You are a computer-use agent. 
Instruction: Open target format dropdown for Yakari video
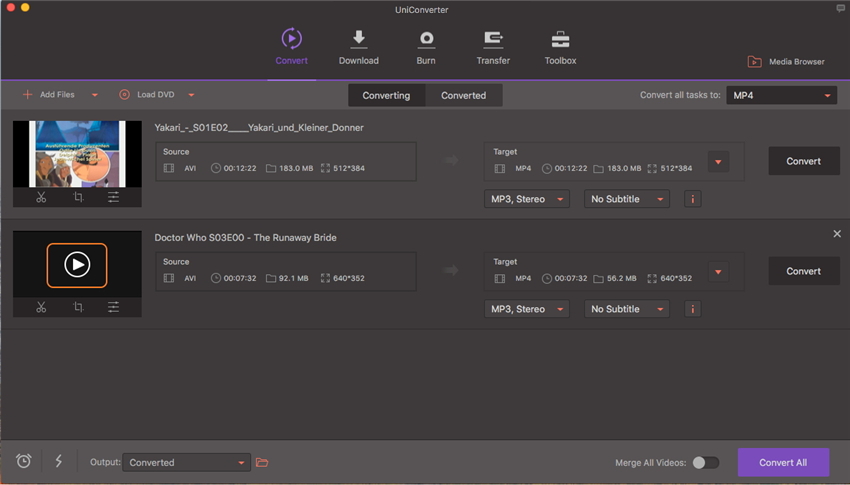[718, 161]
